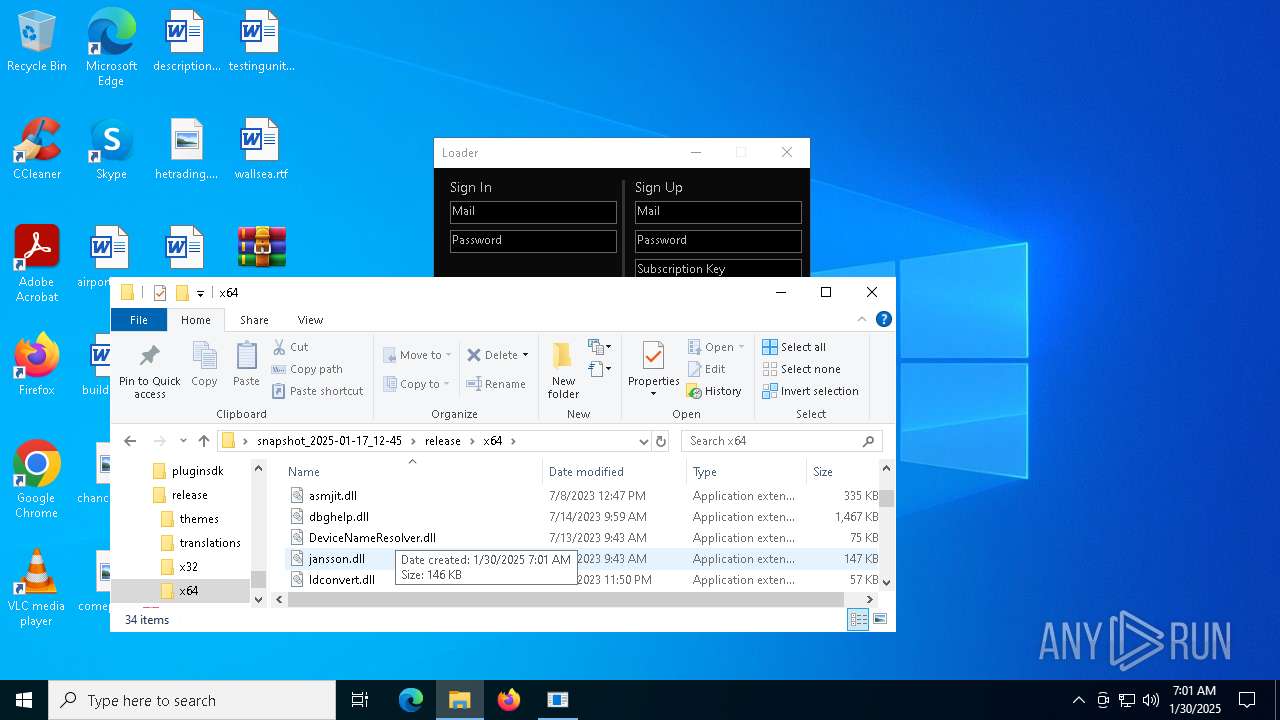Click the Pin to Quick access icon
Image resolution: width=1280 pixels, height=720 pixels.
click(150, 370)
